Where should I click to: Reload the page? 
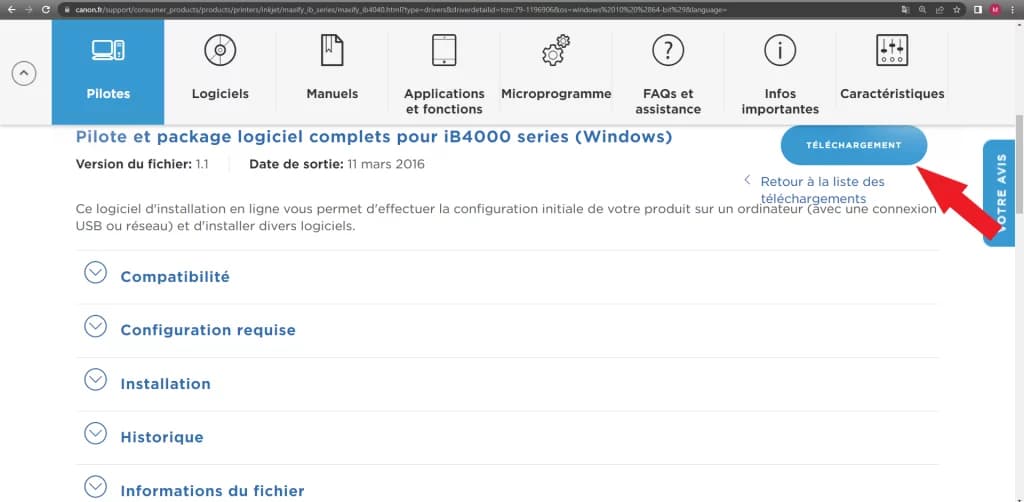46,10
